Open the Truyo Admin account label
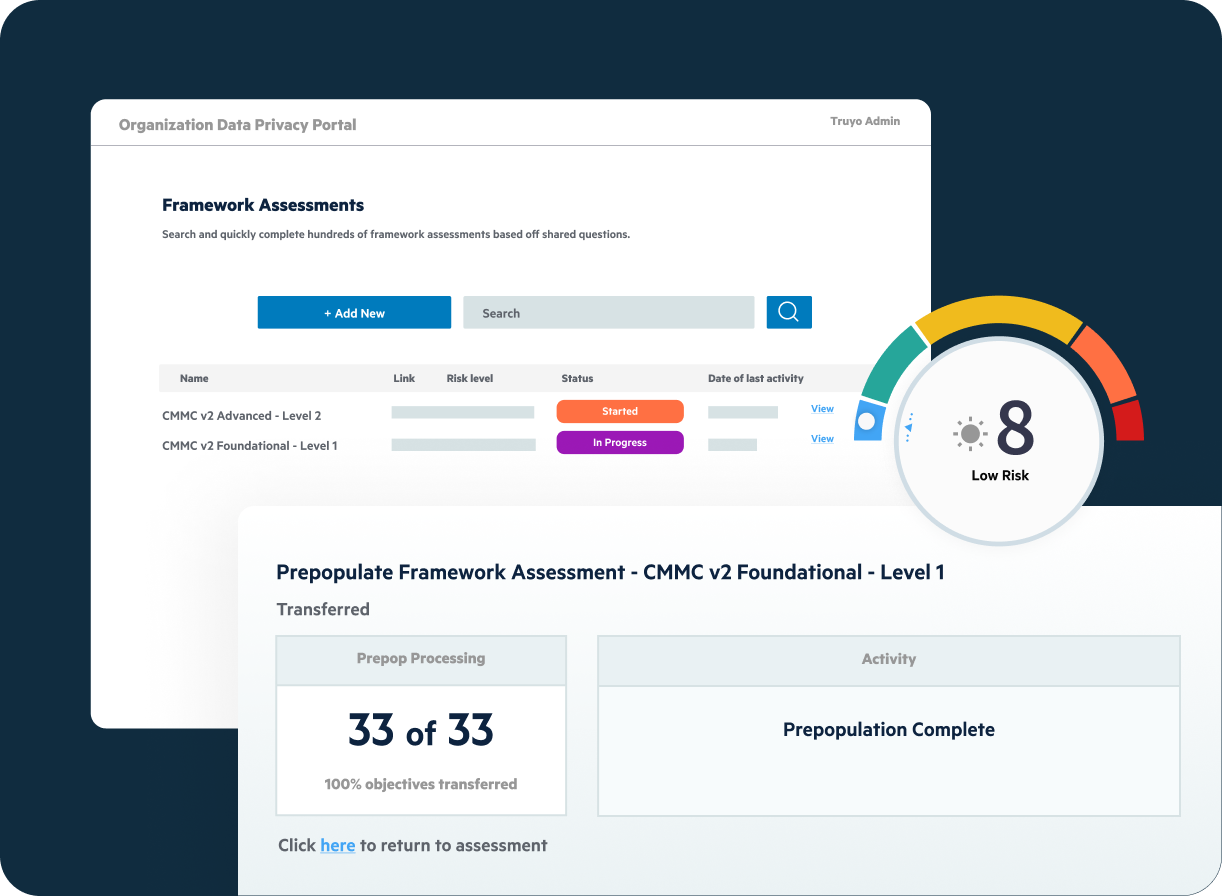This screenshot has width=1222, height=896. click(864, 120)
